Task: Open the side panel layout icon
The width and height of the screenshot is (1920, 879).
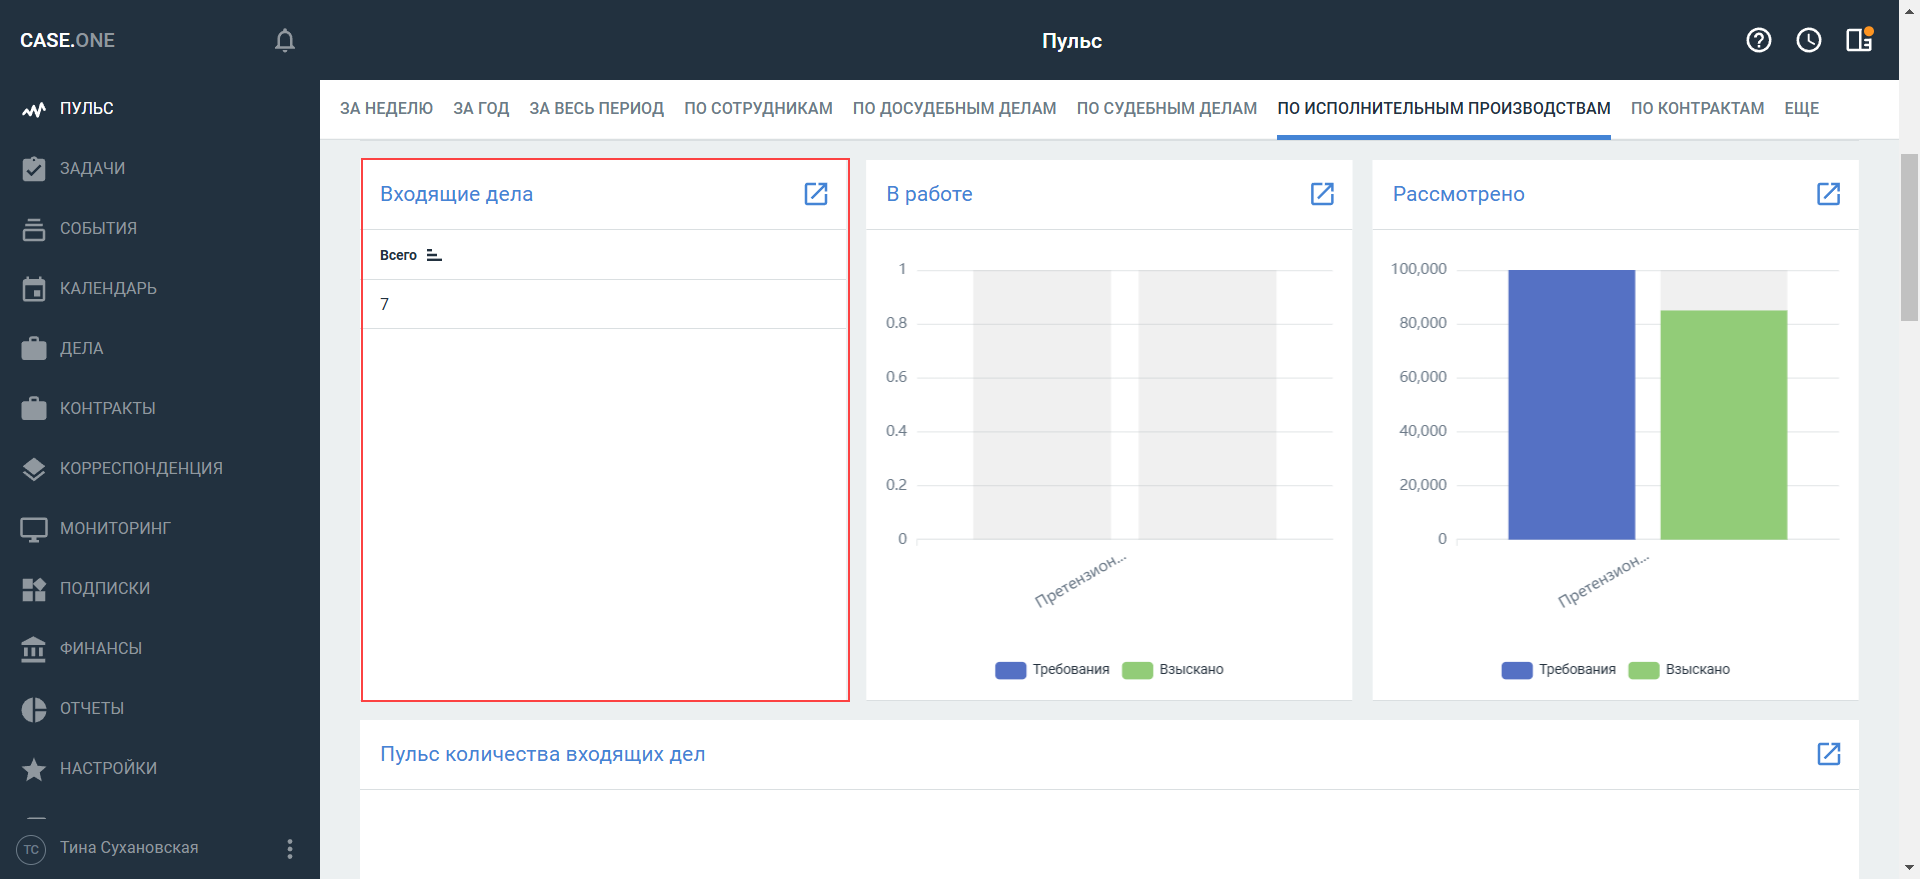Action: coord(1859,40)
